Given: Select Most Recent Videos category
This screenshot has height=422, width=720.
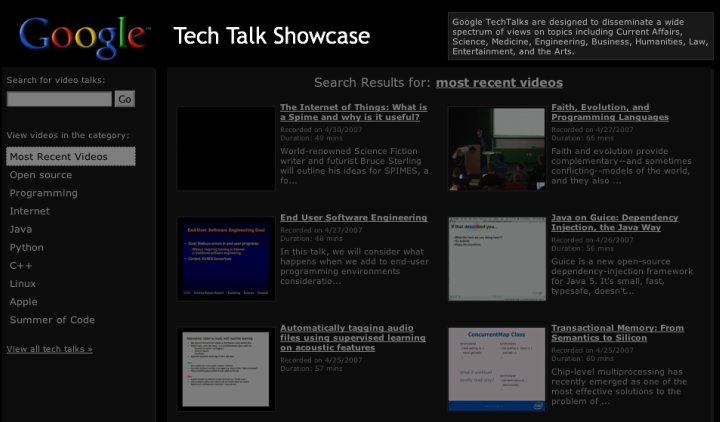Looking at the screenshot, I should [70, 157].
